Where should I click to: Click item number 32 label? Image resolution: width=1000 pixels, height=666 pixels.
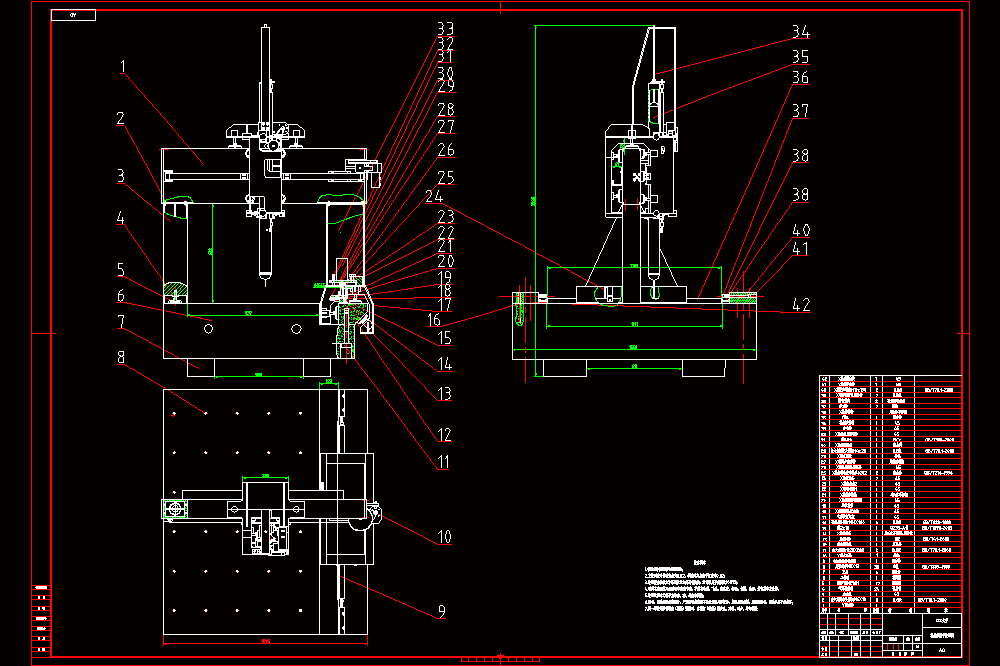point(446,43)
